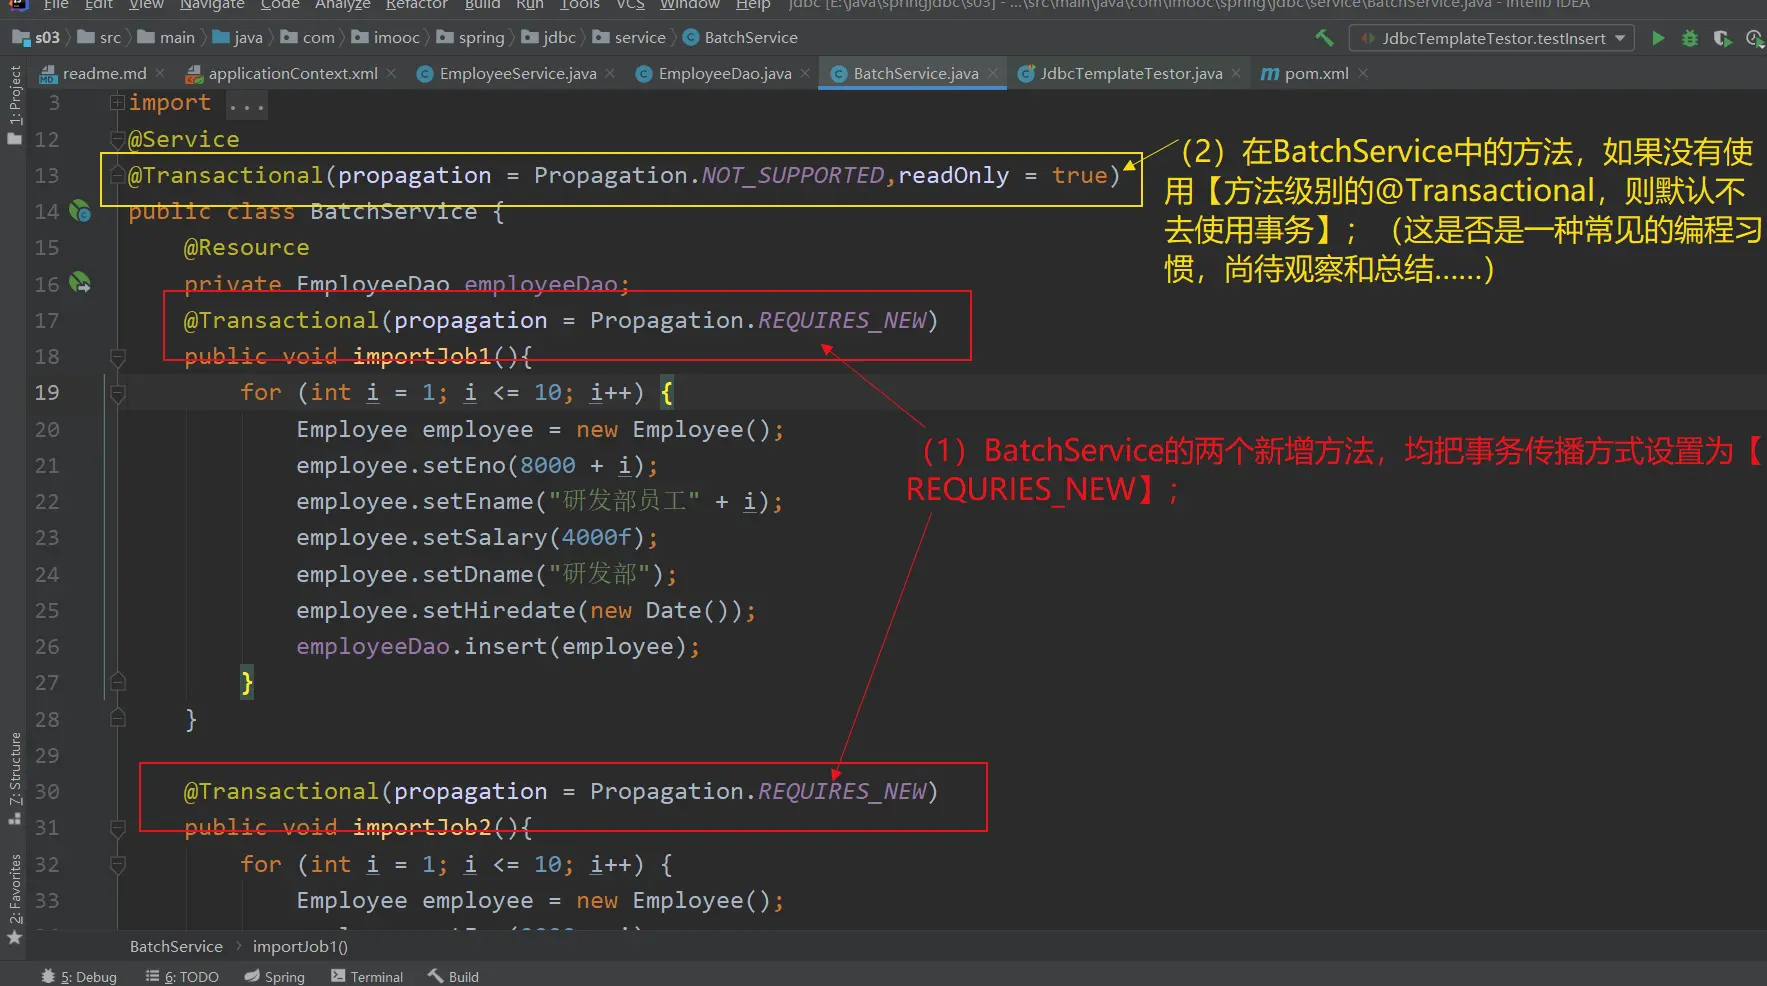Open the Terminal tool window
The height and width of the screenshot is (986, 1767).
point(367,976)
